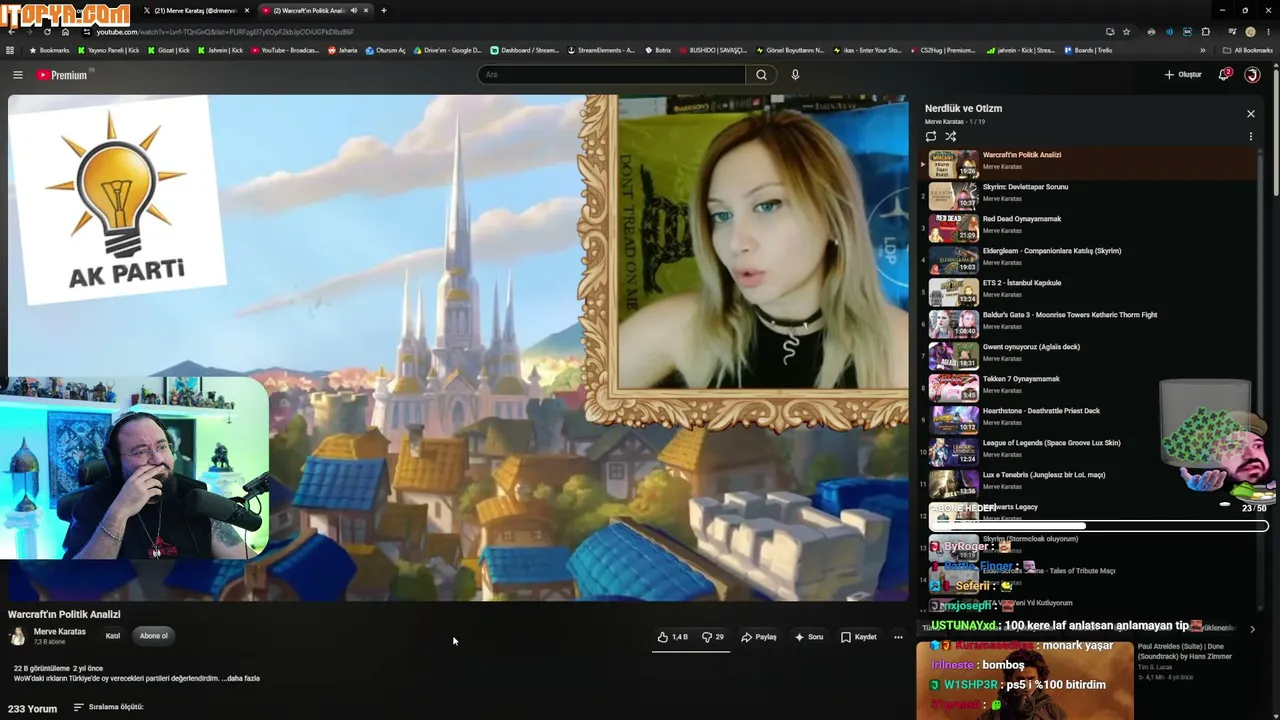Expand description with ...daha fazla
The height and width of the screenshot is (720, 1280).
tap(240, 679)
